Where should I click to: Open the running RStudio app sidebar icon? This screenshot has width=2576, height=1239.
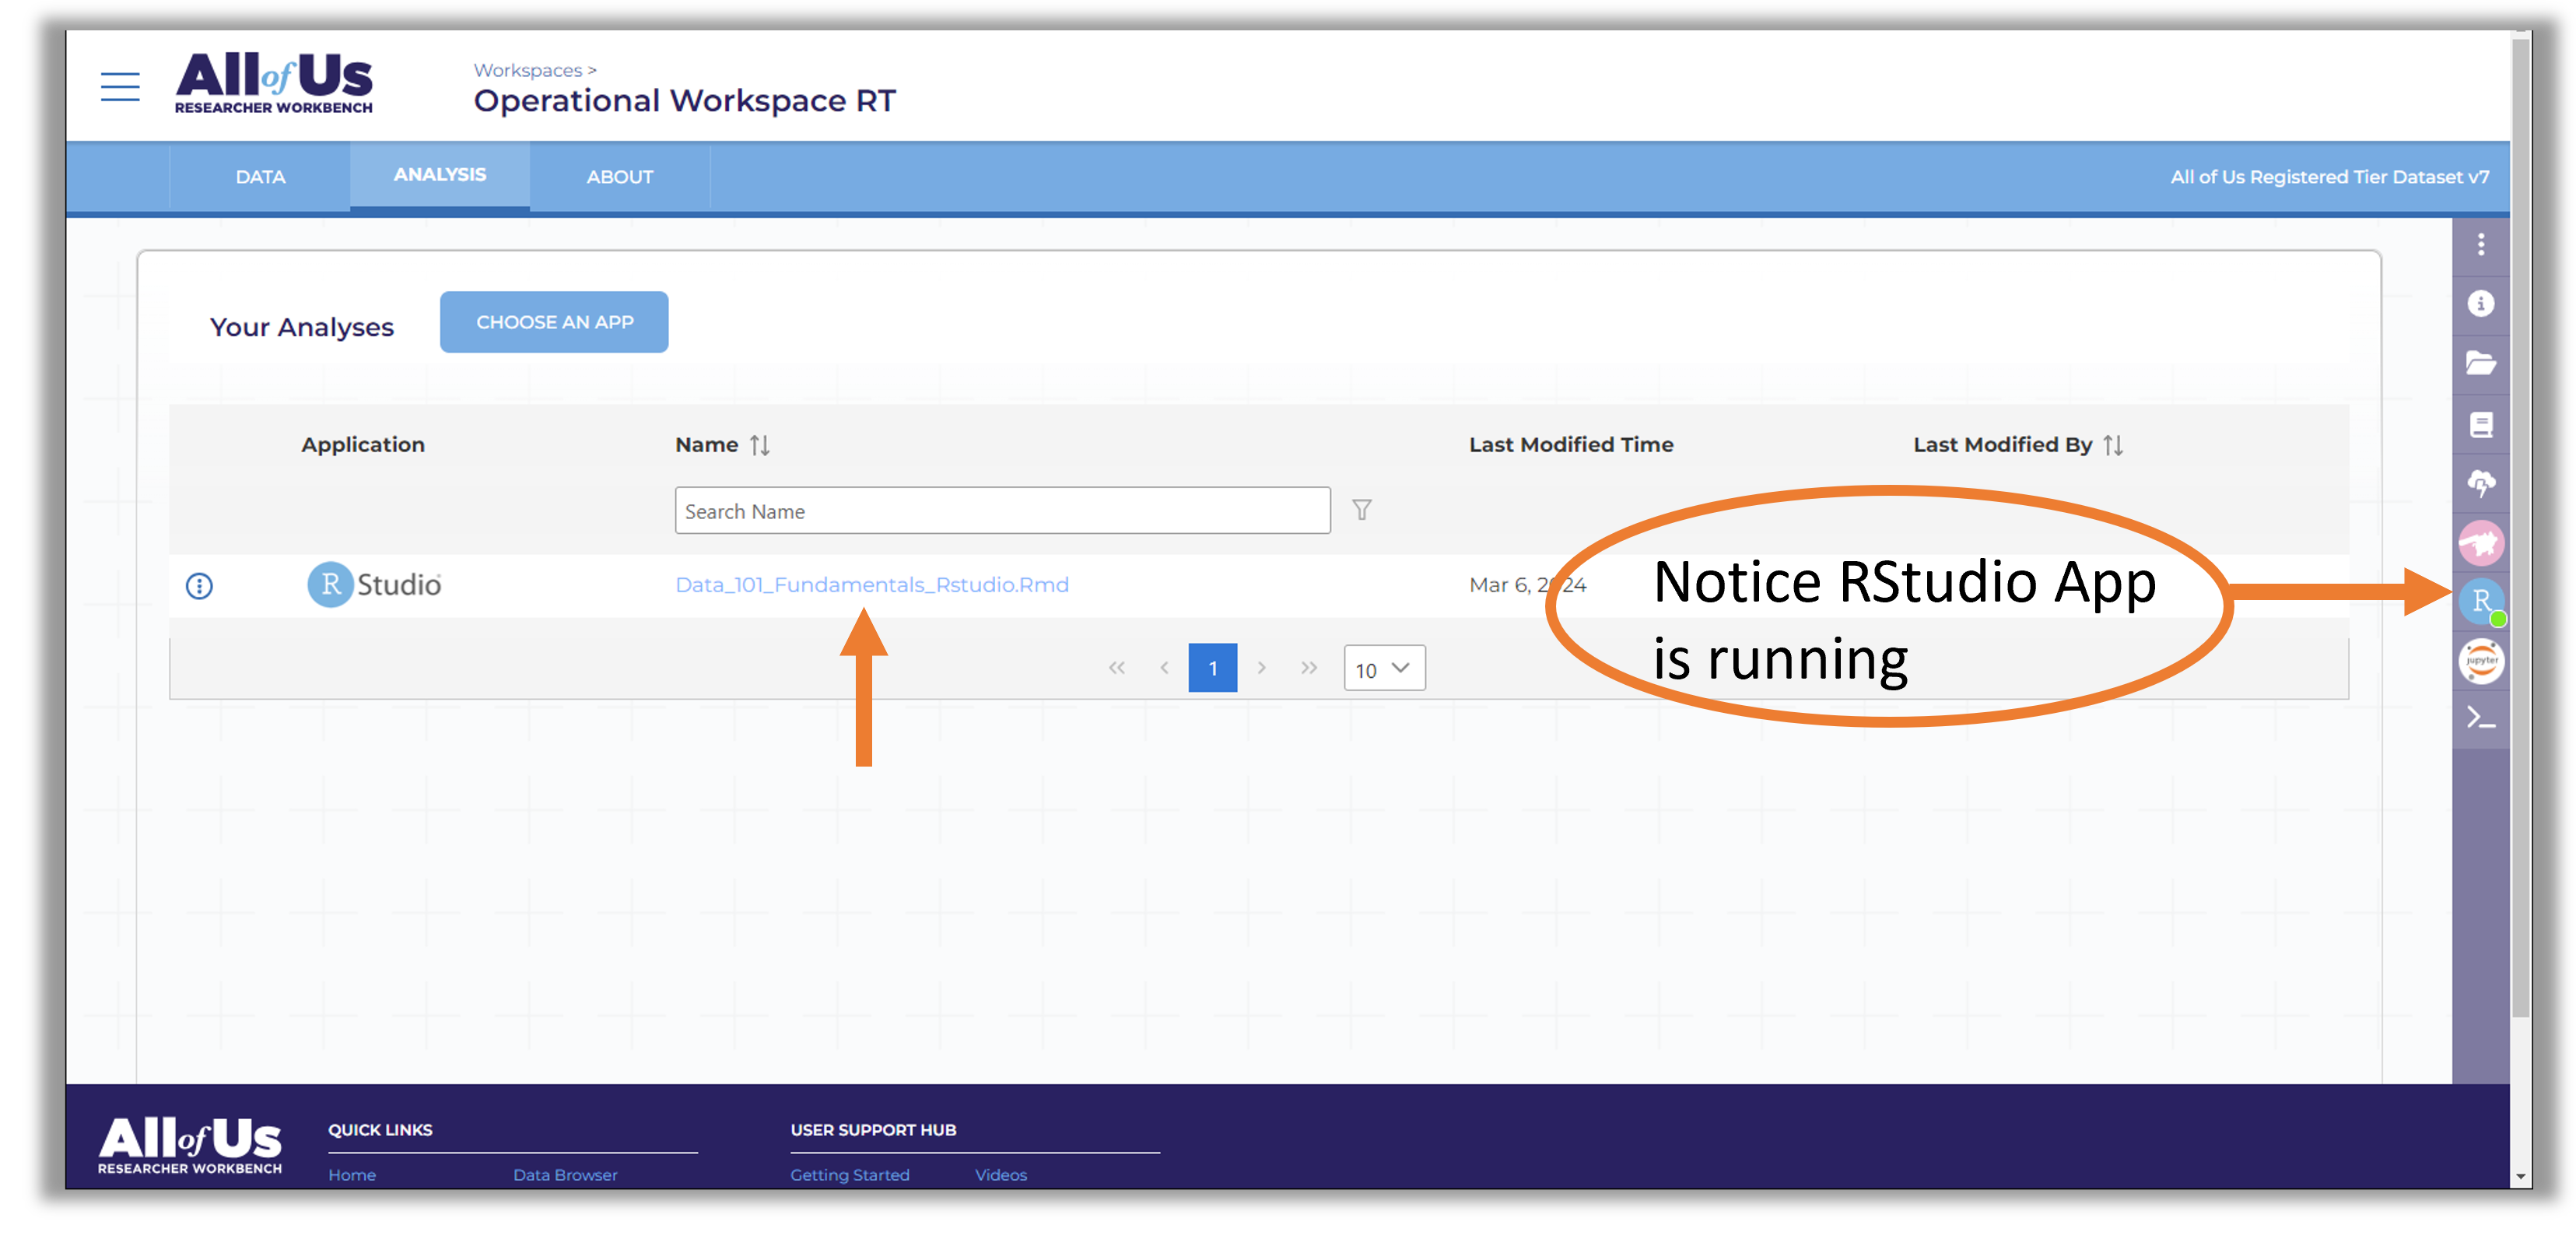2481,602
